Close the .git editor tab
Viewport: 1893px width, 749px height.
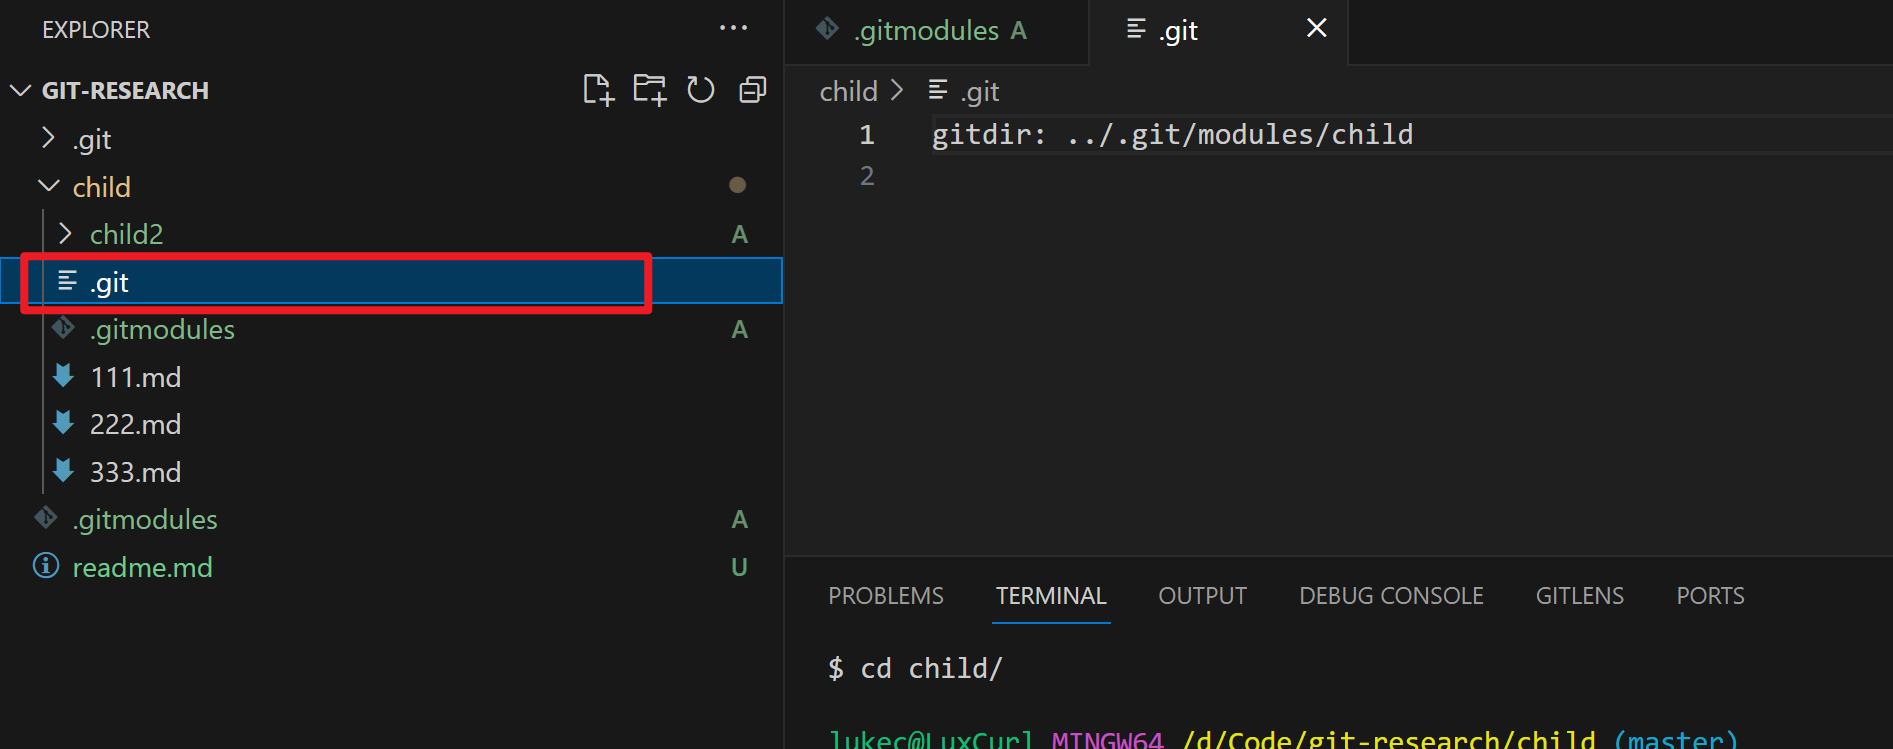click(1316, 29)
